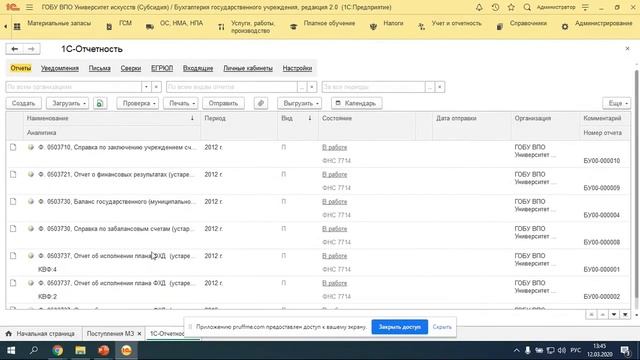Click Закрыть доступ button
This screenshot has width=640, height=360.
click(400, 327)
